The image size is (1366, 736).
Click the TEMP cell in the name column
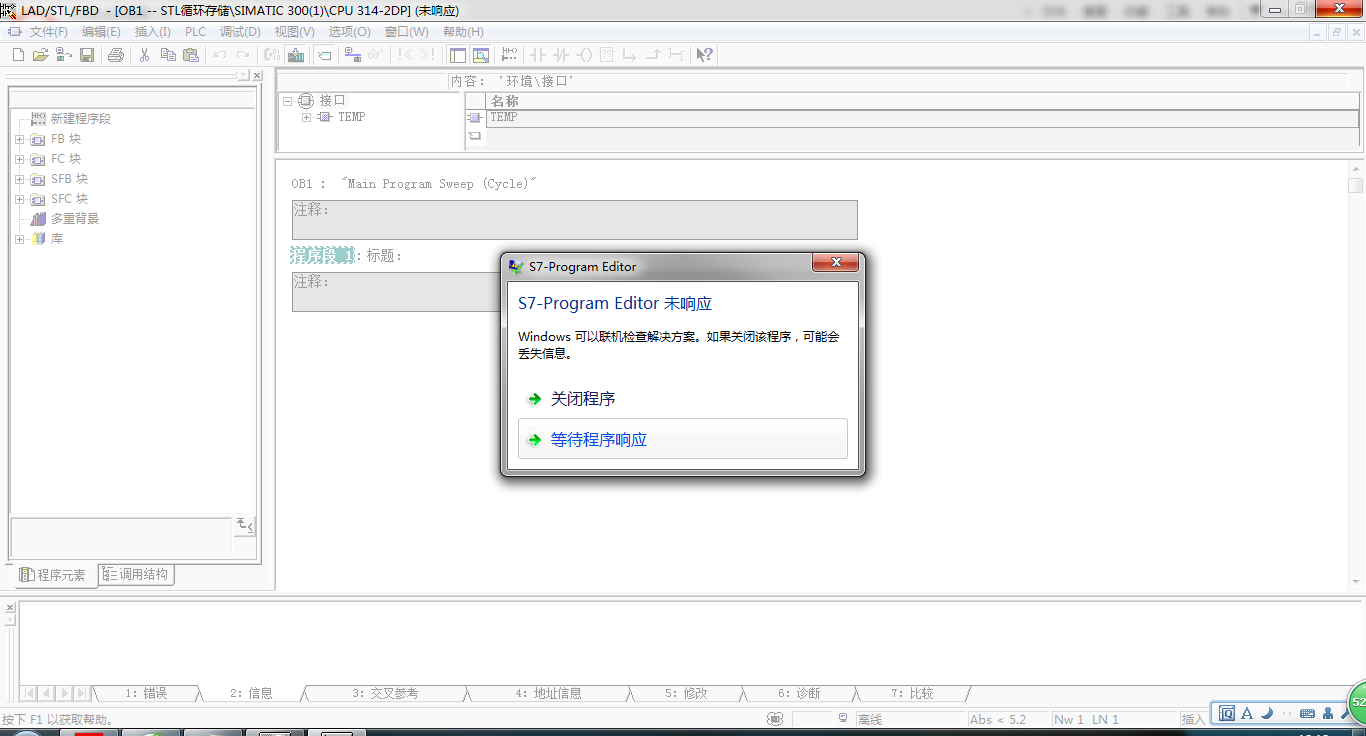coord(923,118)
